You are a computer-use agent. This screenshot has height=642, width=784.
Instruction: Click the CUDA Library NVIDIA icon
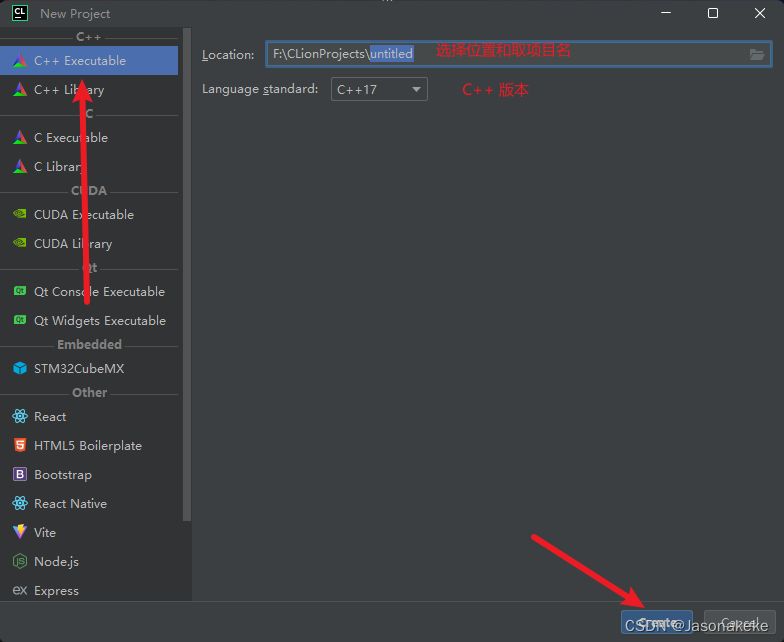[x=20, y=243]
